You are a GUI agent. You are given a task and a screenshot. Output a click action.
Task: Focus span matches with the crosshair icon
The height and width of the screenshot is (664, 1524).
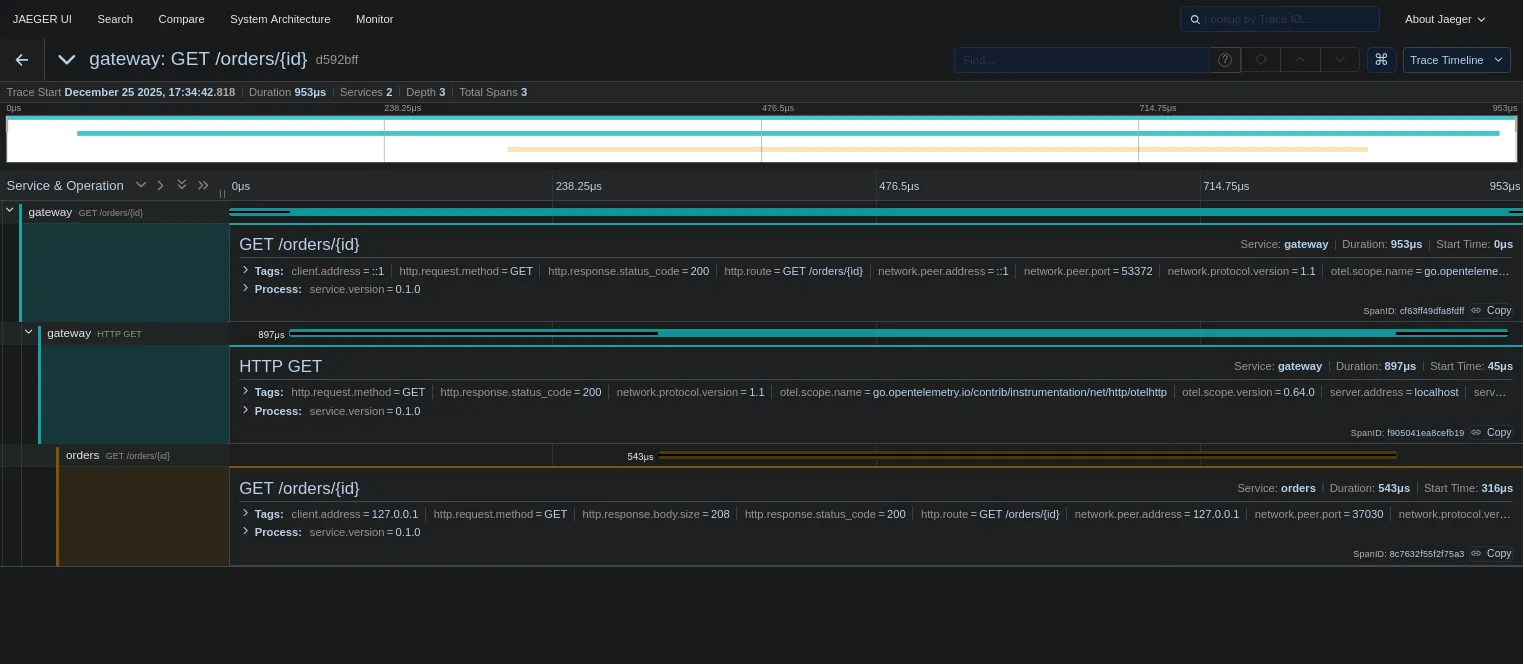(x=1261, y=60)
